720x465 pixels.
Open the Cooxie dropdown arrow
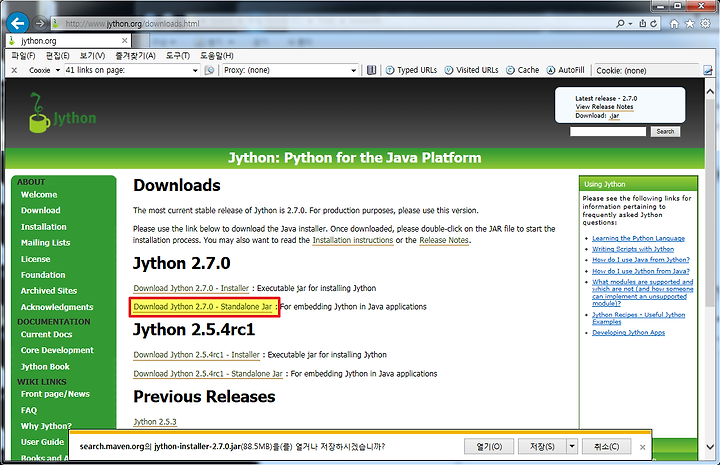point(58,70)
